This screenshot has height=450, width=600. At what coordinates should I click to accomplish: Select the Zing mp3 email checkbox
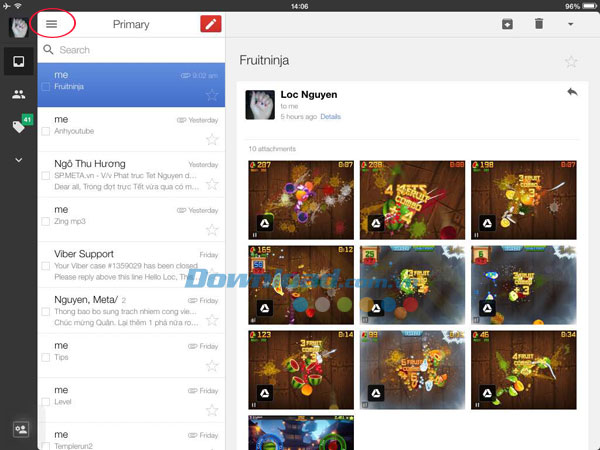(x=46, y=221)
